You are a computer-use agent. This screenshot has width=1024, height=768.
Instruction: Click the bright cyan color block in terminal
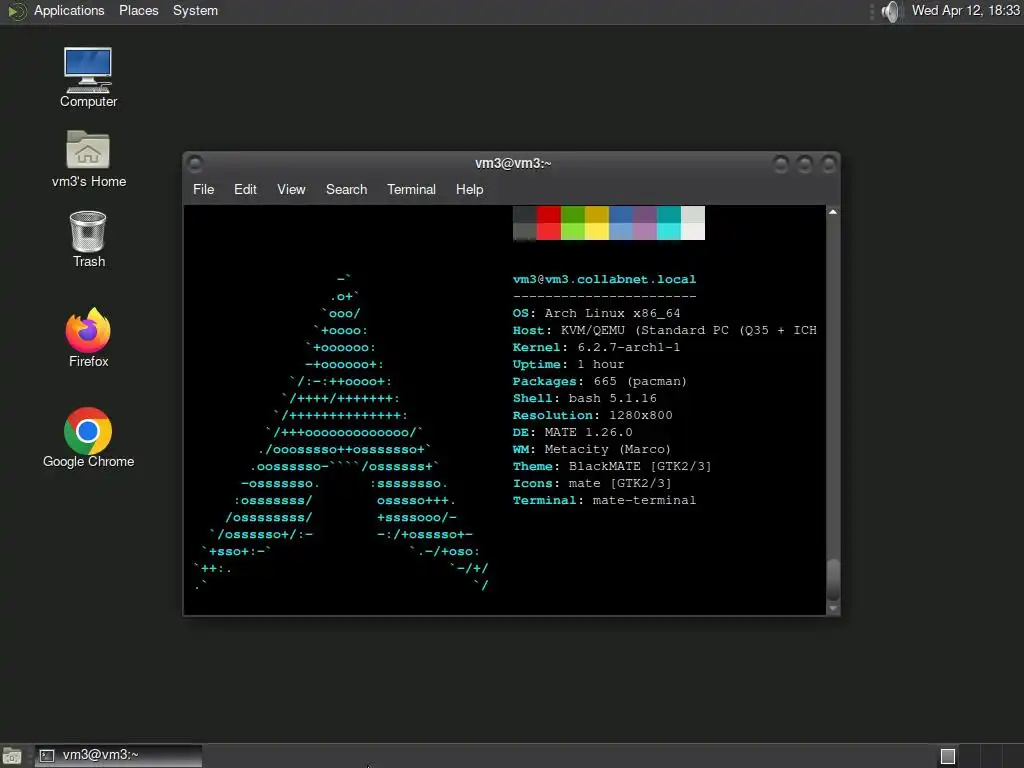(x=669, y=231)
